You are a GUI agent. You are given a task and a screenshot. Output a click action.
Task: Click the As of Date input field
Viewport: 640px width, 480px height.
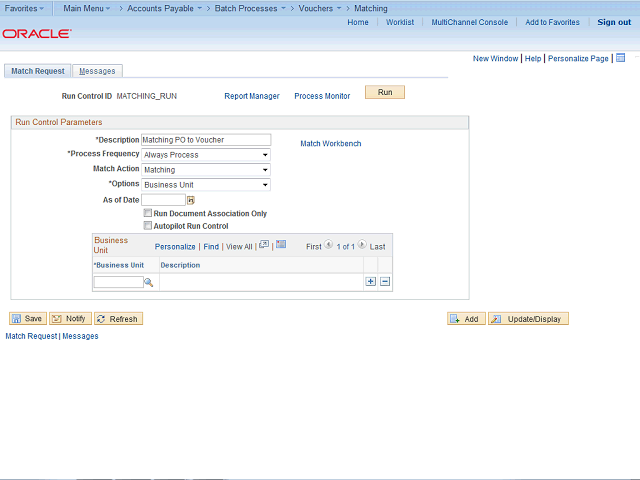pyautogui.click(x=163, y=200)
